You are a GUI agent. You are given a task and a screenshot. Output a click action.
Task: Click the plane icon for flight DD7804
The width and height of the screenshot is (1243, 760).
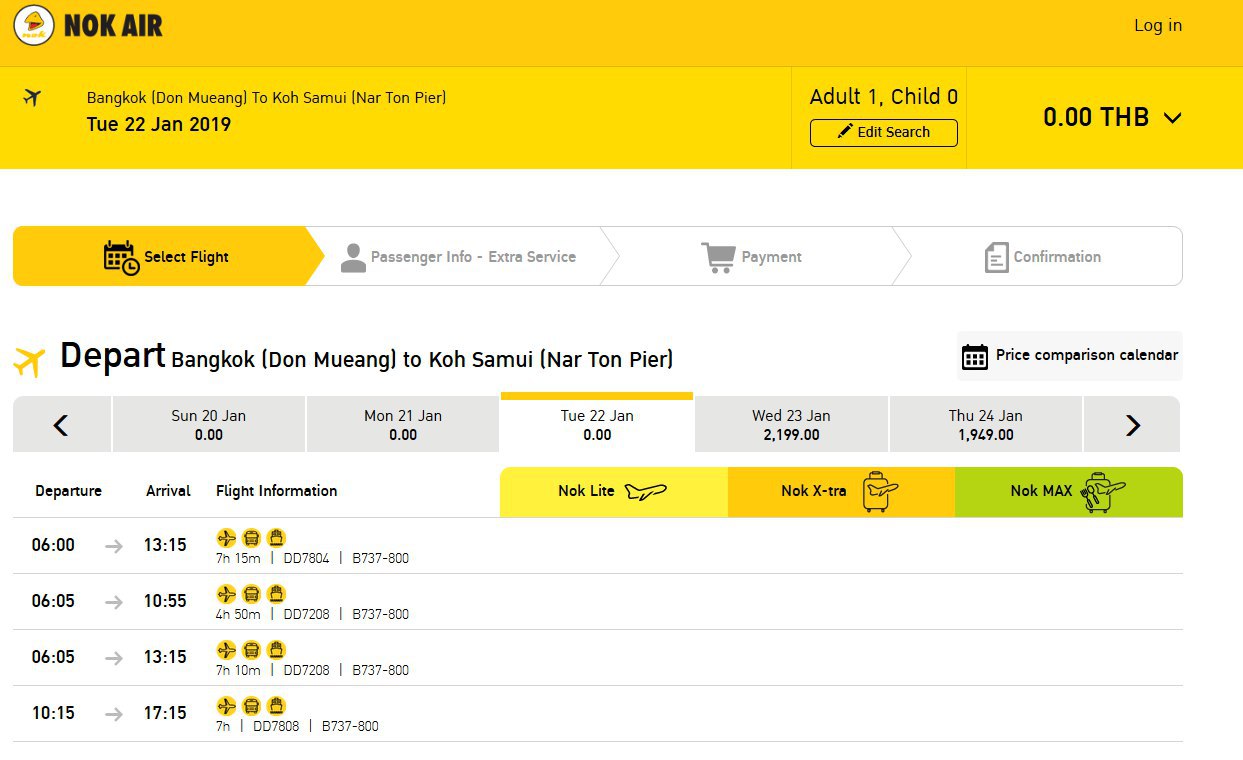tap(227, 538)
